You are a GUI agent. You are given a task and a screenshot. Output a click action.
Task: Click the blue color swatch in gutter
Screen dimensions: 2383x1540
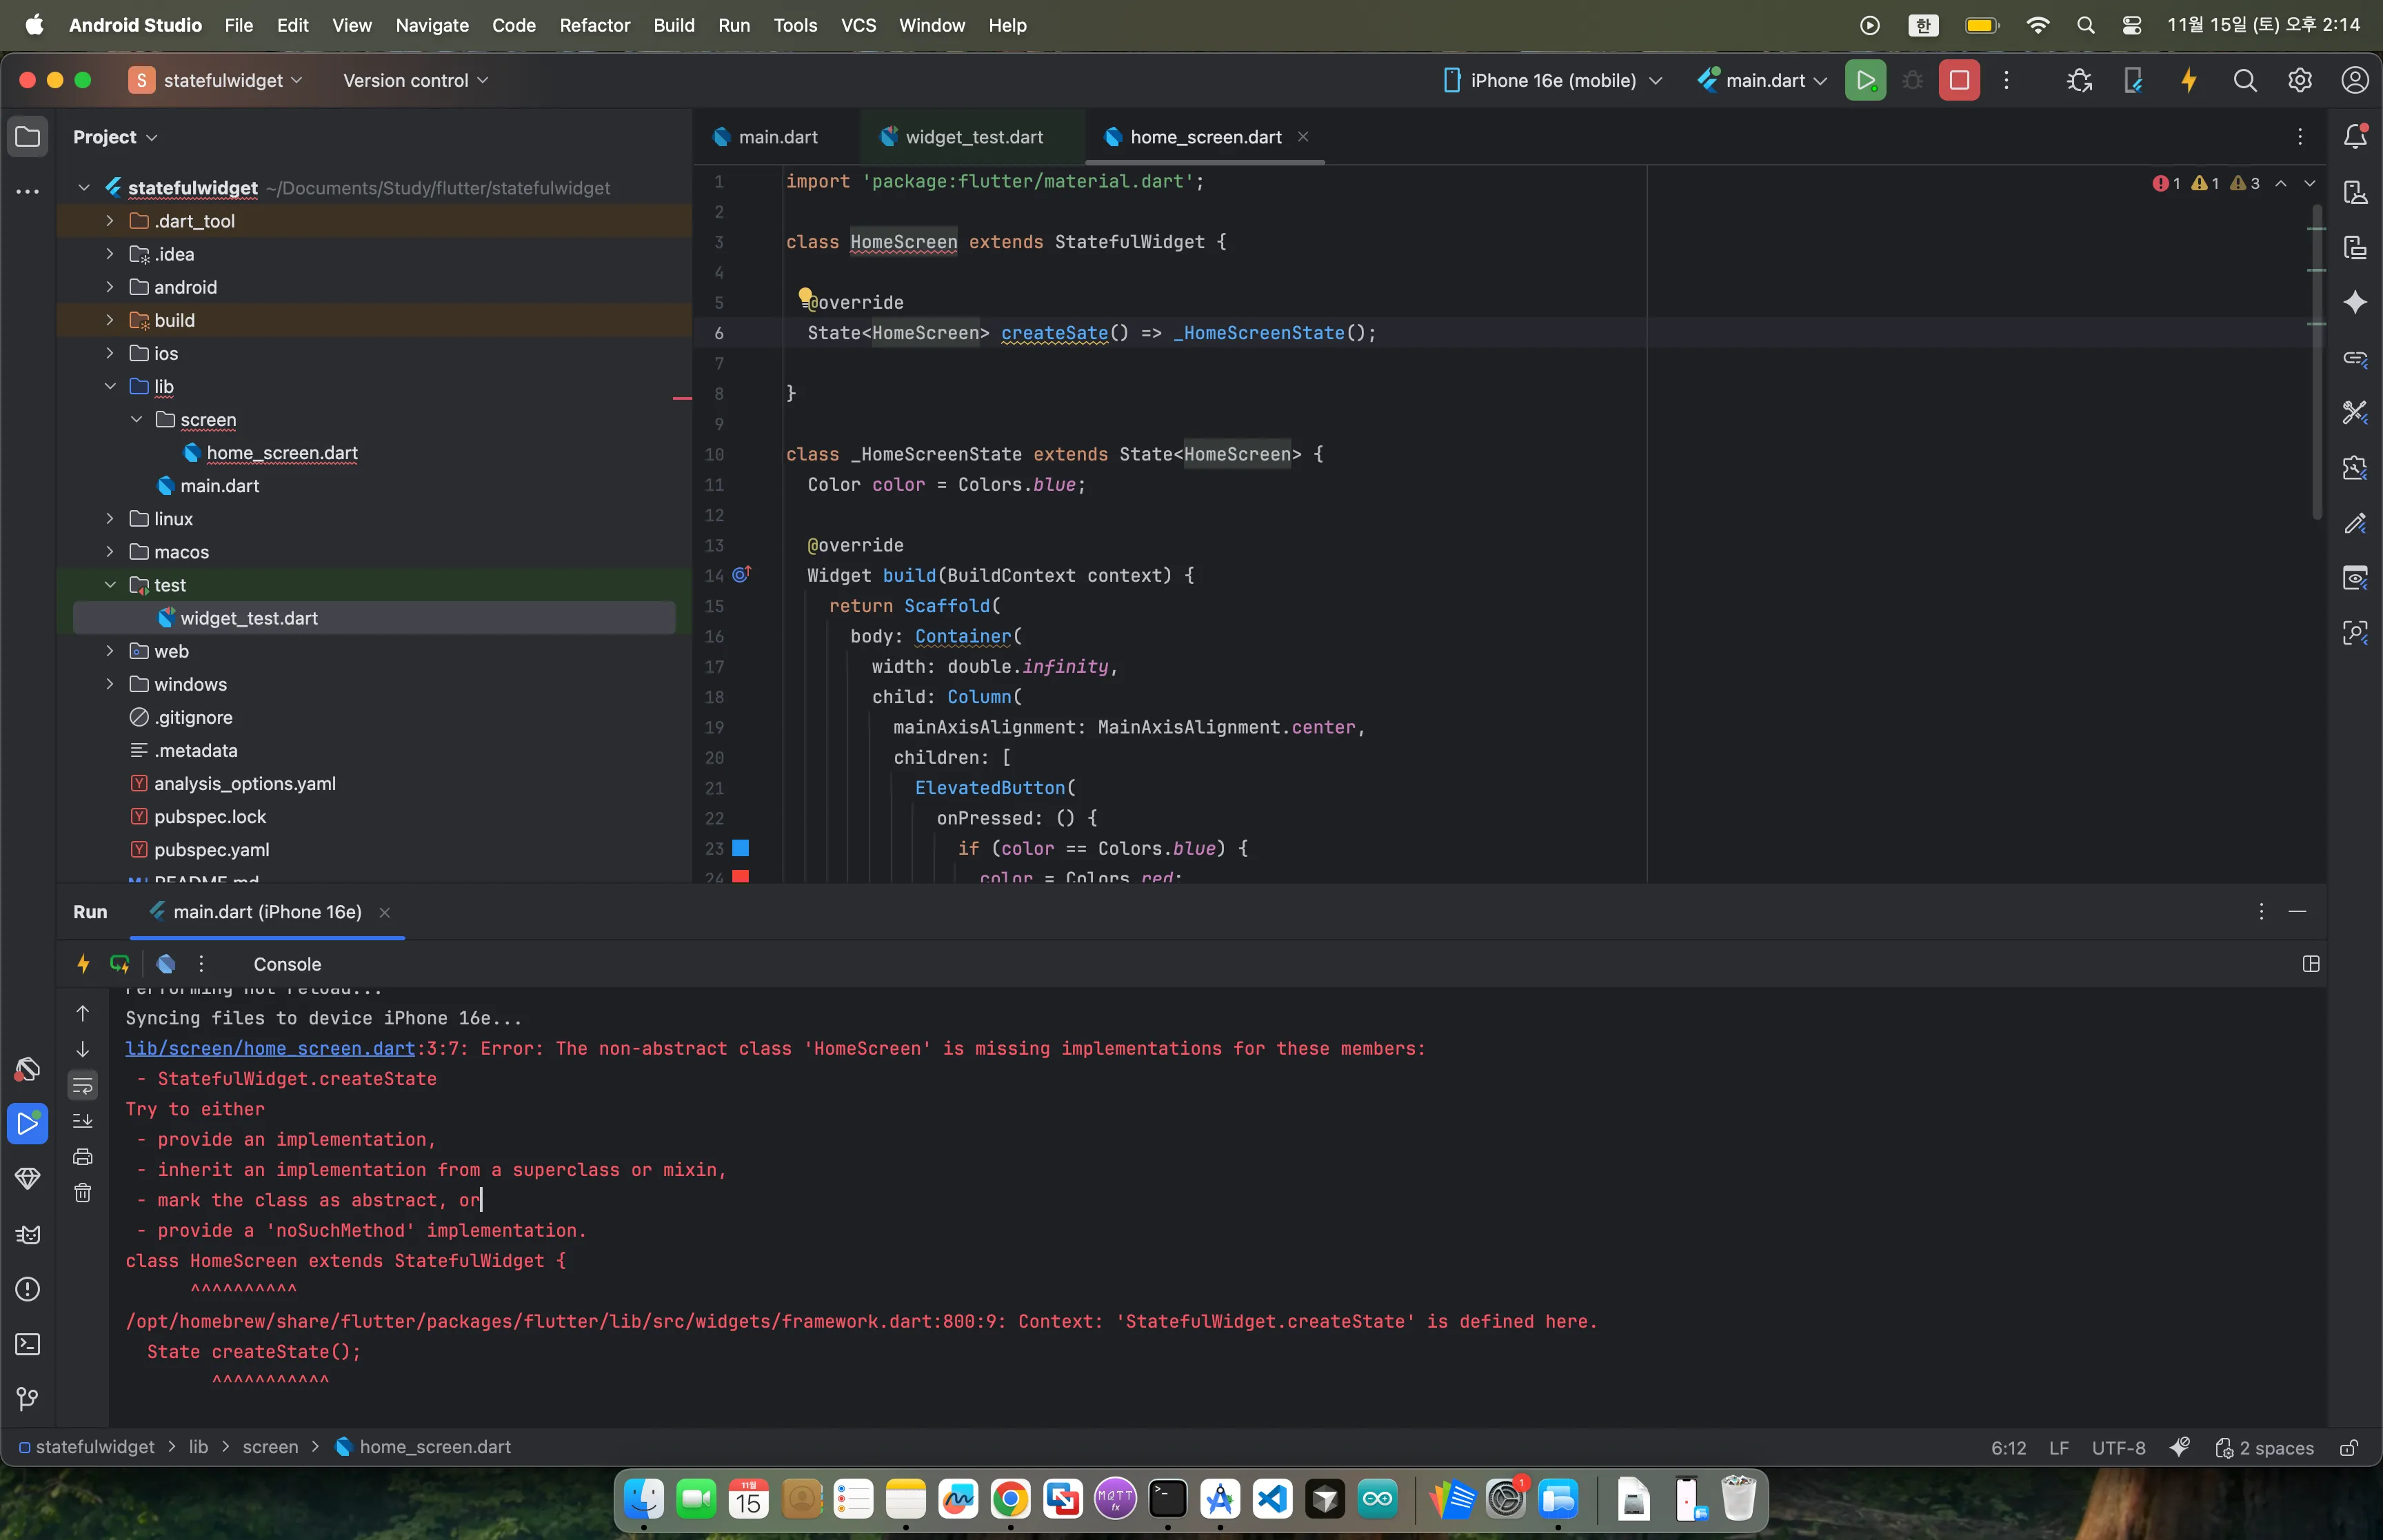[741, 848]
